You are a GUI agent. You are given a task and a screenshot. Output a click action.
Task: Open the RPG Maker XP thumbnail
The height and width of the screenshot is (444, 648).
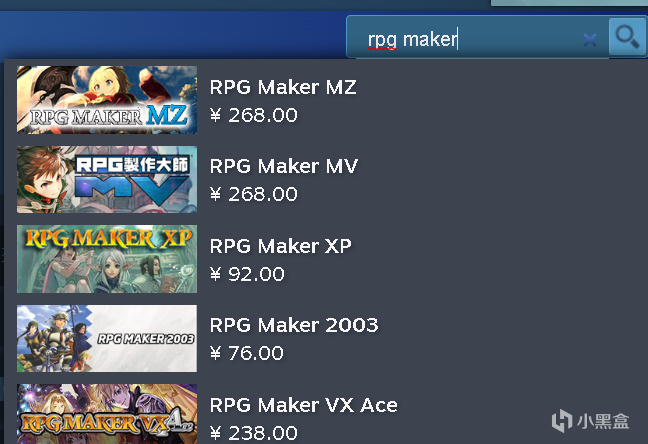click(x=107, y=259)
